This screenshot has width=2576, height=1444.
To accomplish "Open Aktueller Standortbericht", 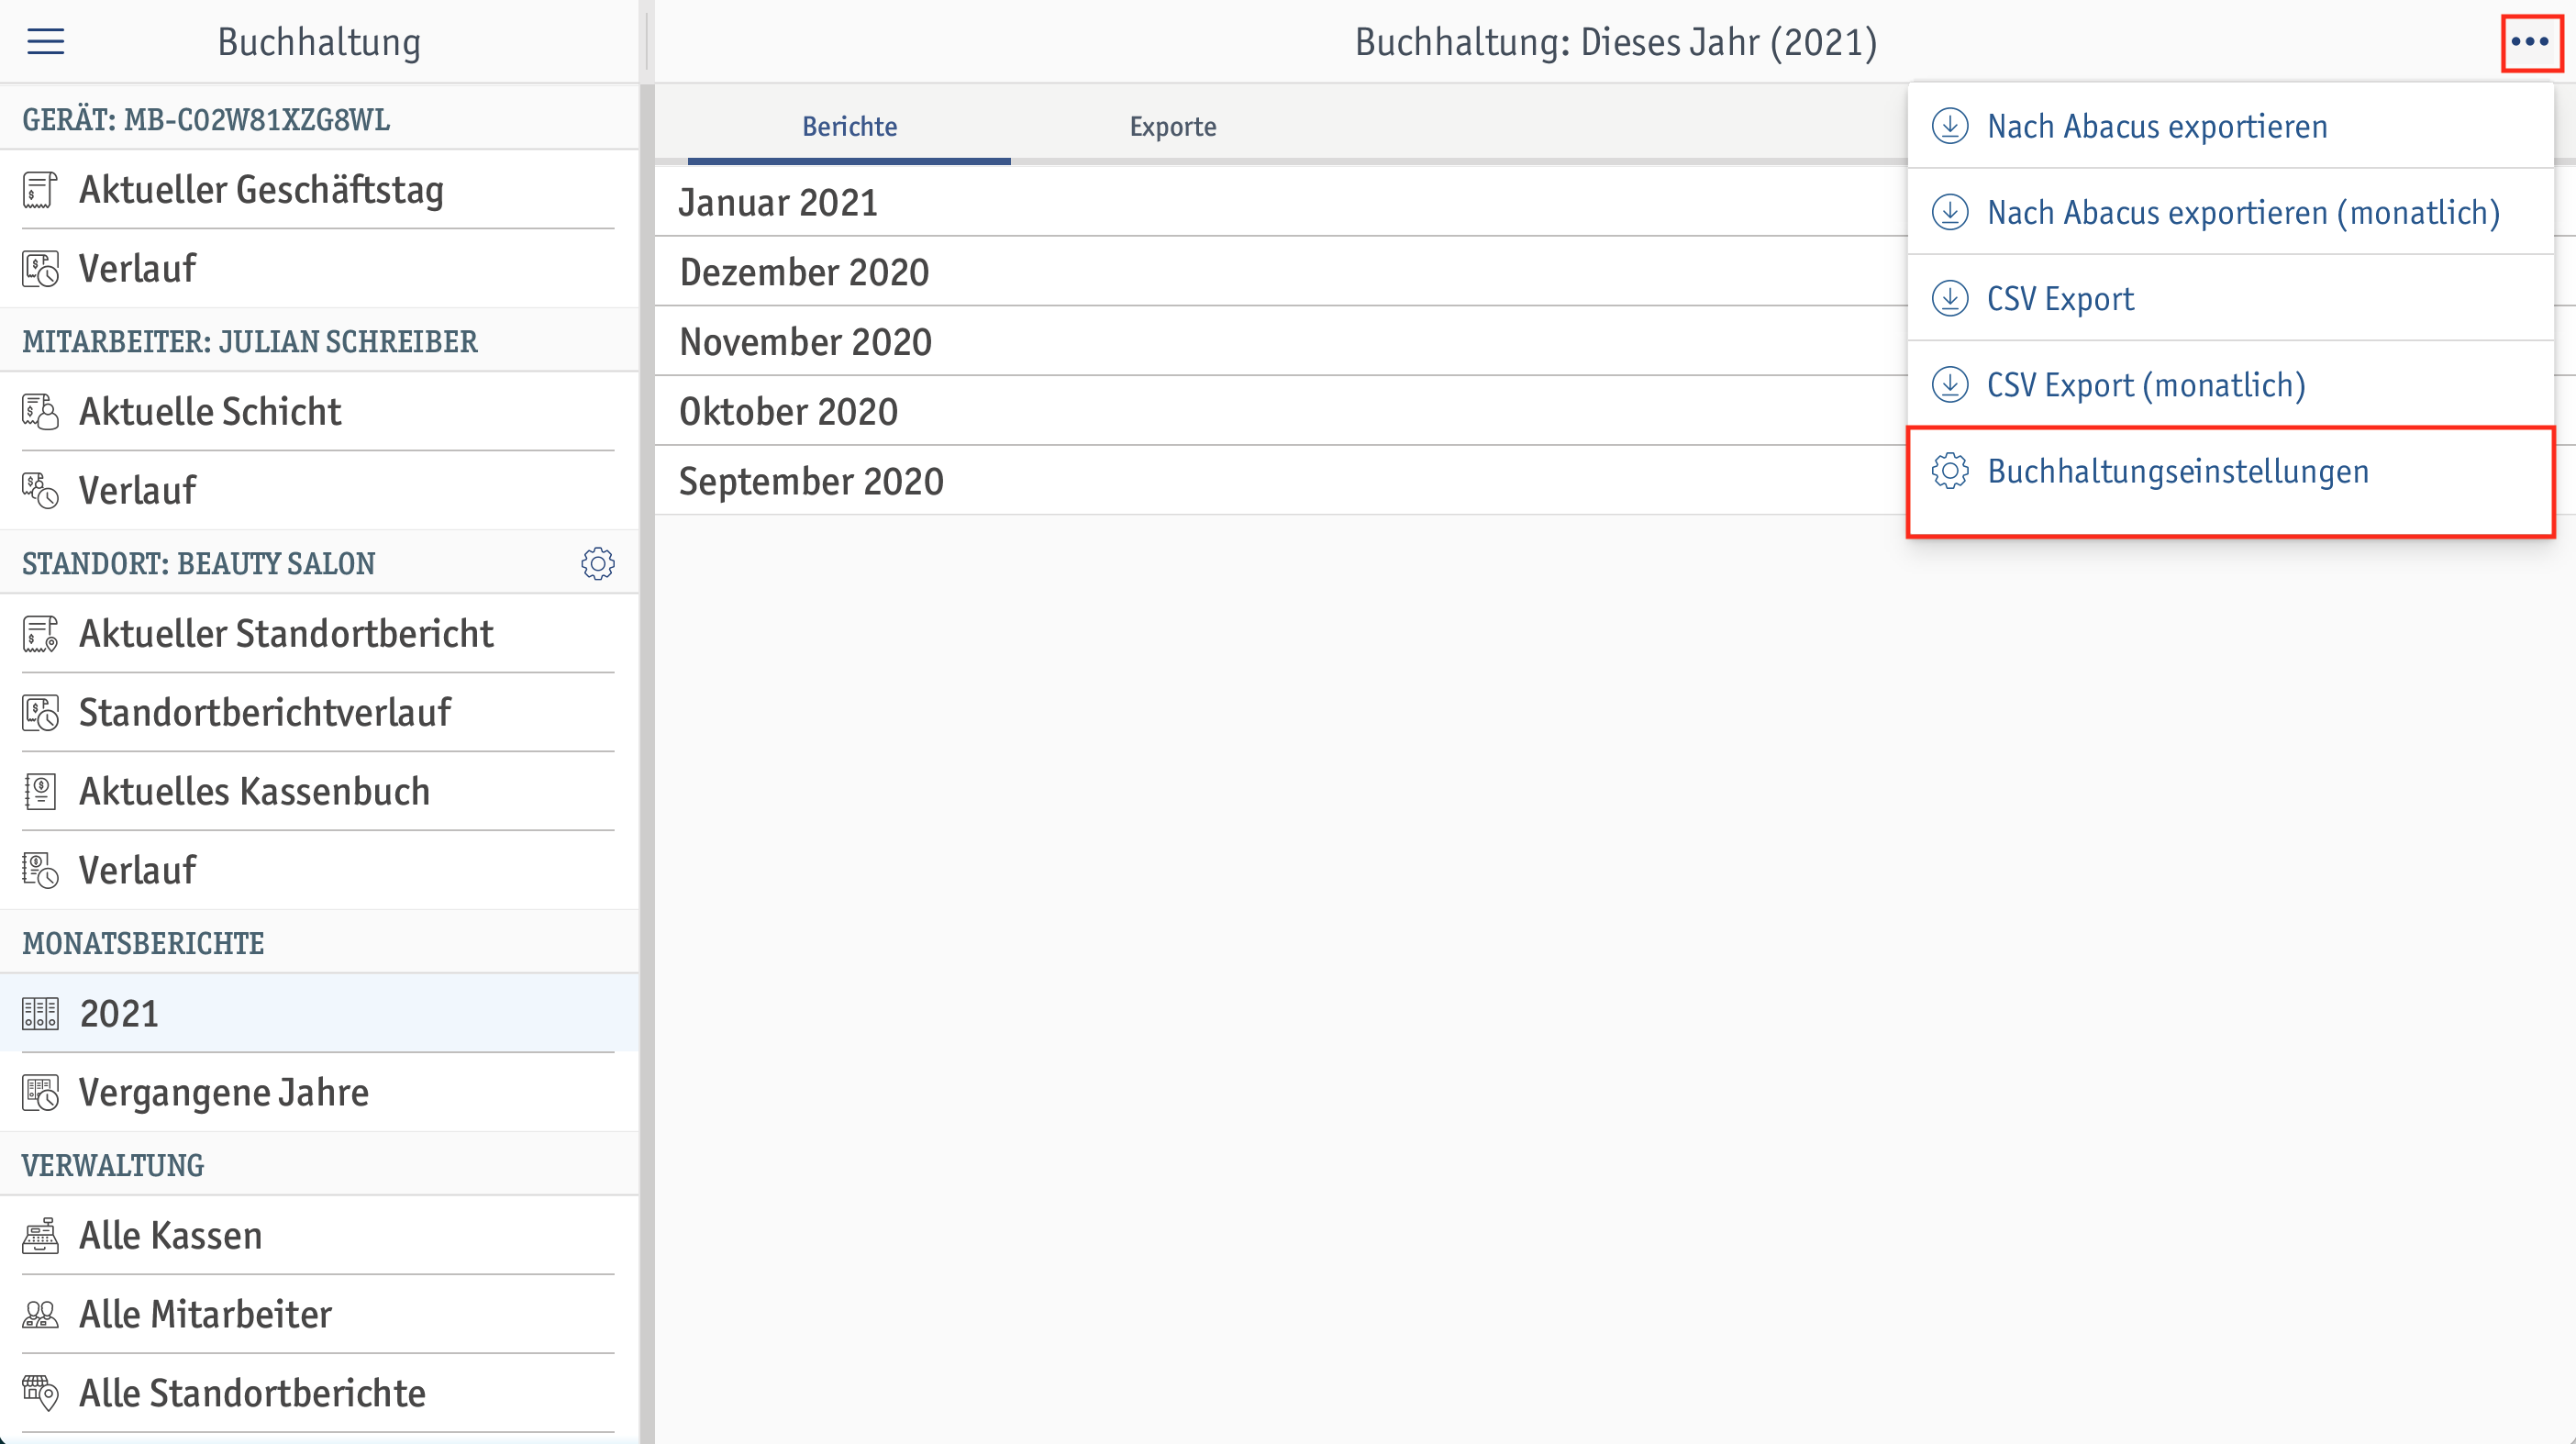I will (x=319, y=634).
